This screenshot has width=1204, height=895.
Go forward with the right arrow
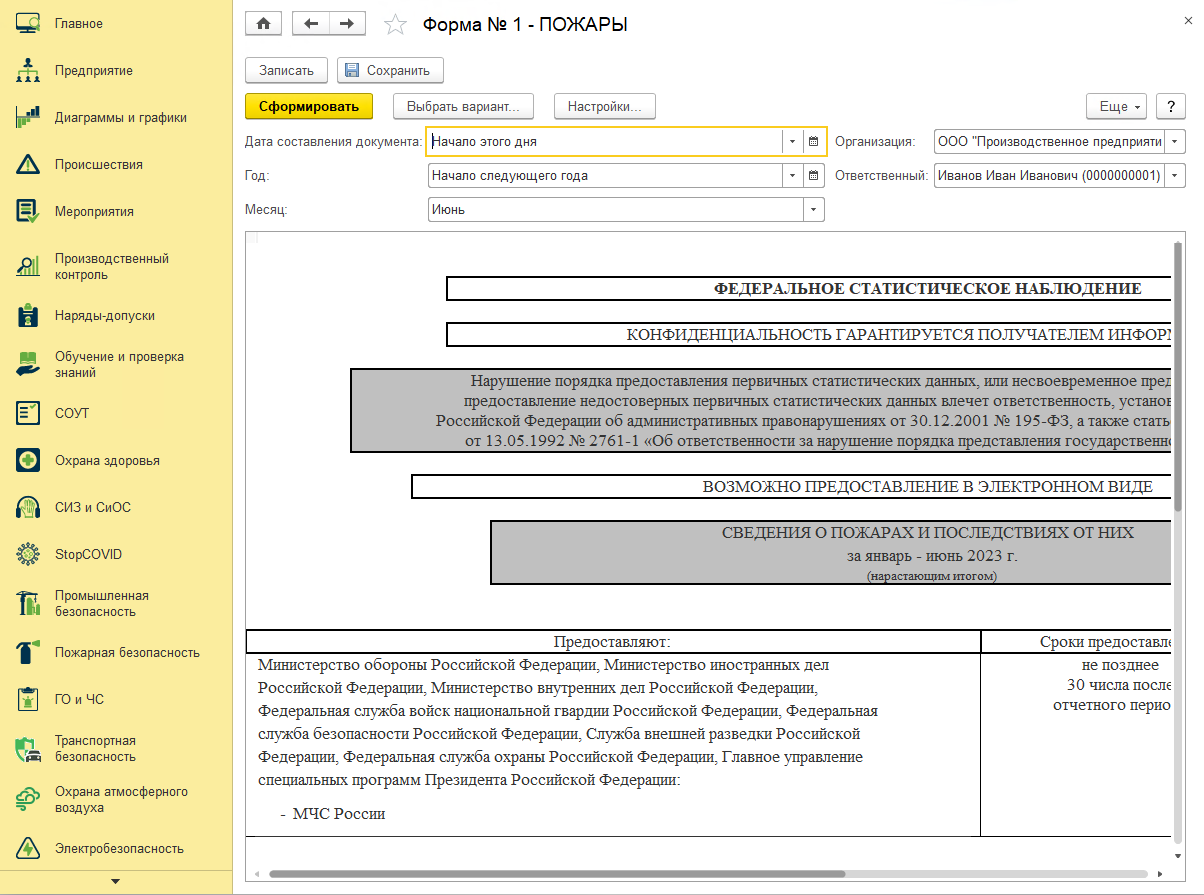point(347,23)
